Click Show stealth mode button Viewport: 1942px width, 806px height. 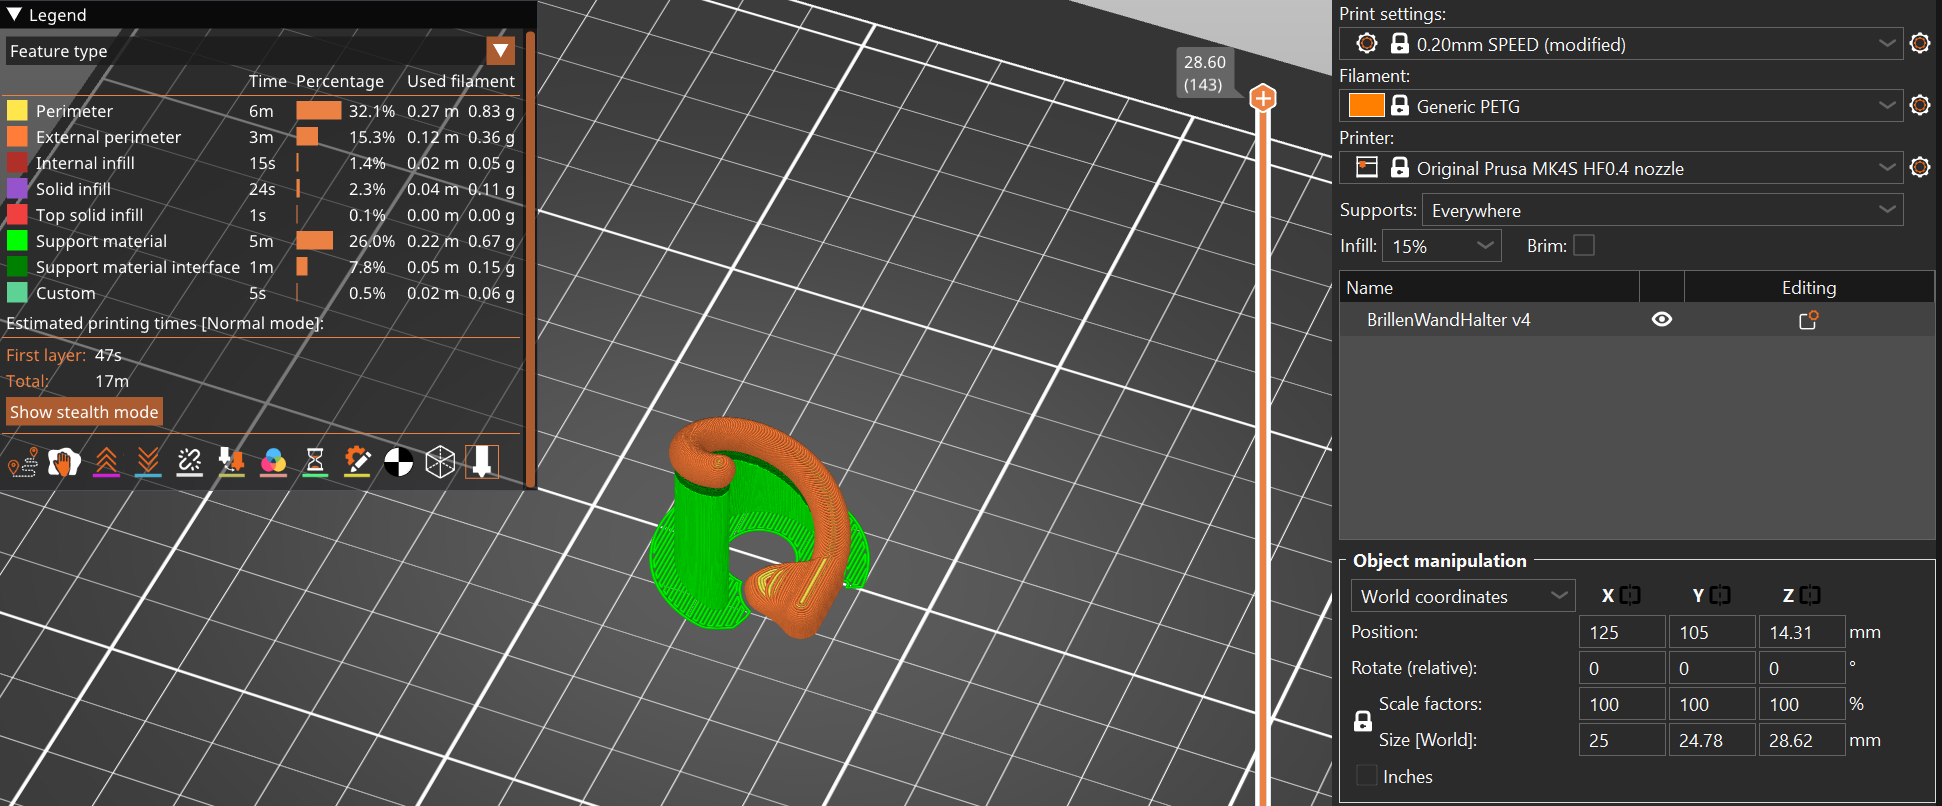pos(84,412)
